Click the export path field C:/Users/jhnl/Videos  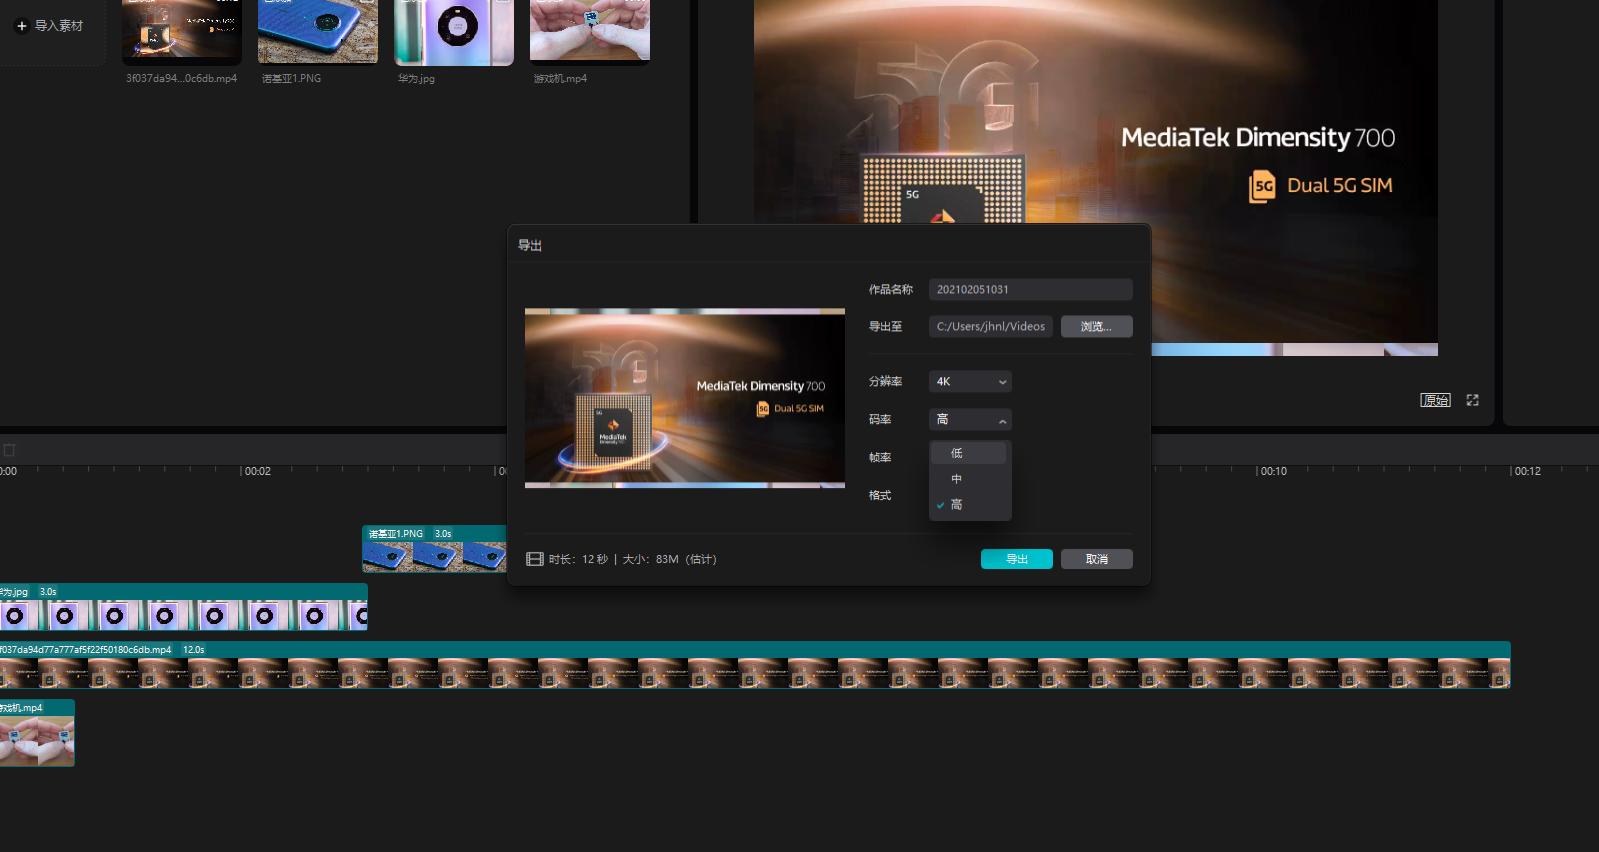990,326
